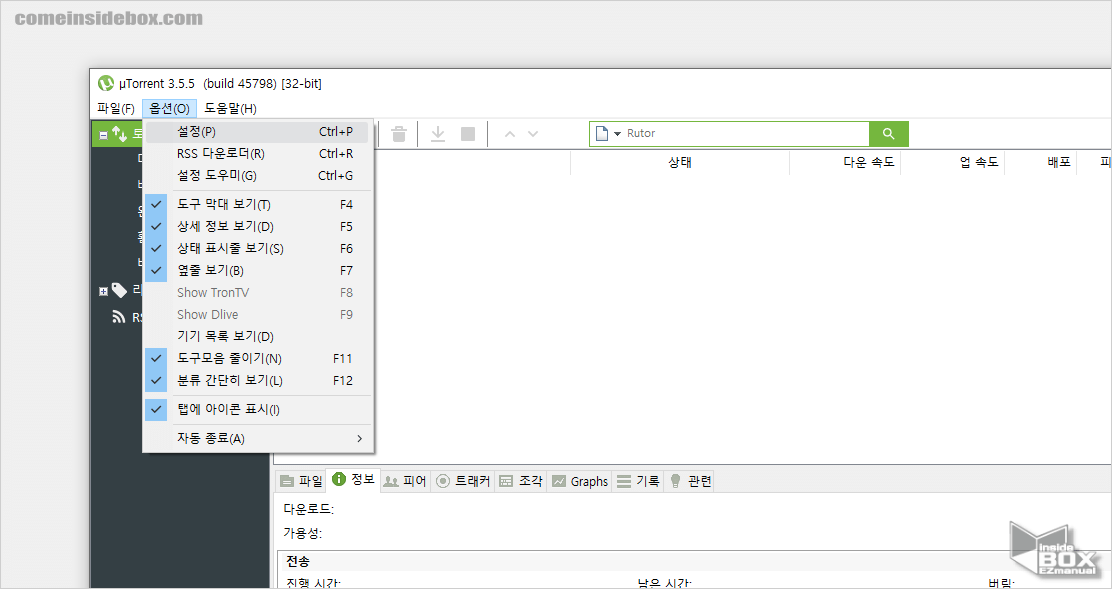Select the torrents up-down arrows icon

[119, 133]
